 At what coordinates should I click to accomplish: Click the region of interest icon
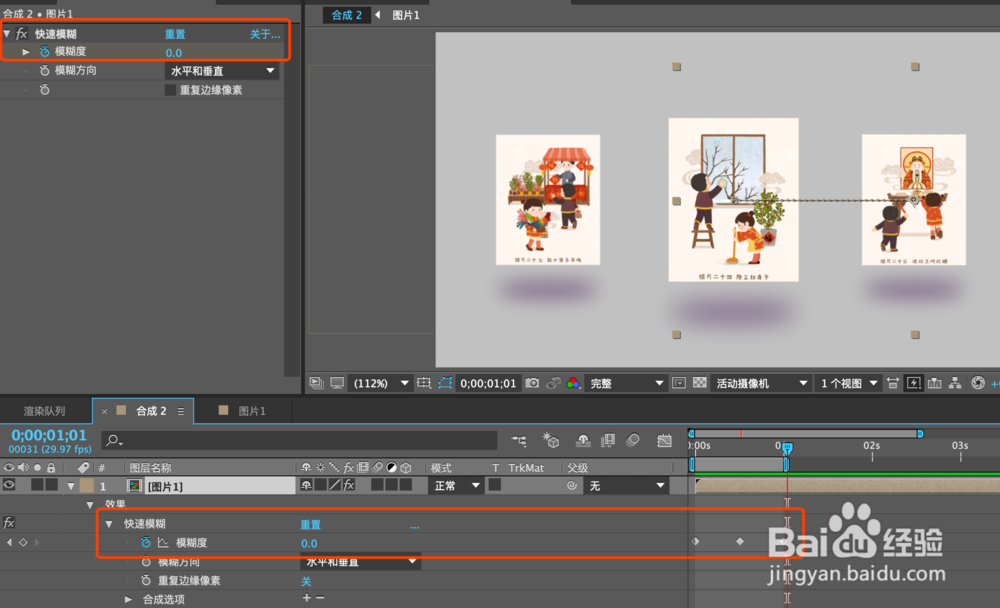coord(679,383)
